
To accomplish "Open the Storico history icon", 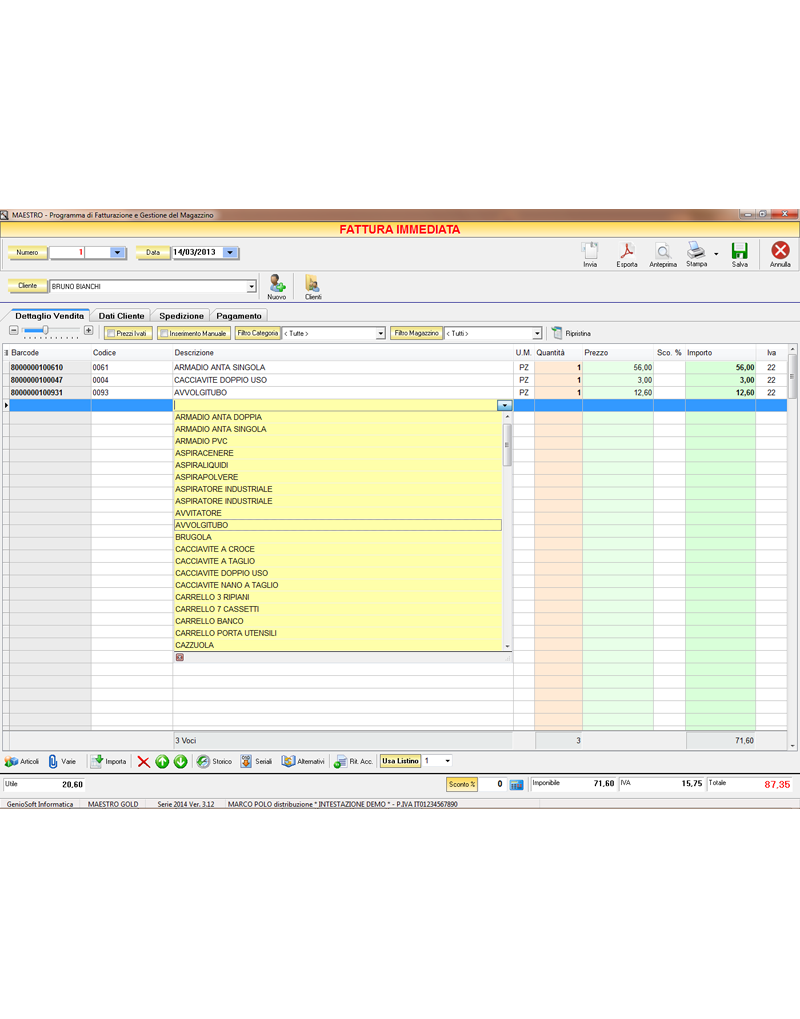I will [214, 761].
